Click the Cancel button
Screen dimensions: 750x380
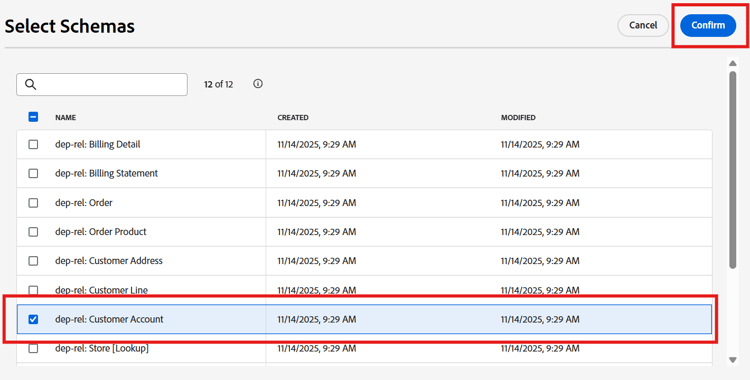point(643,25)
